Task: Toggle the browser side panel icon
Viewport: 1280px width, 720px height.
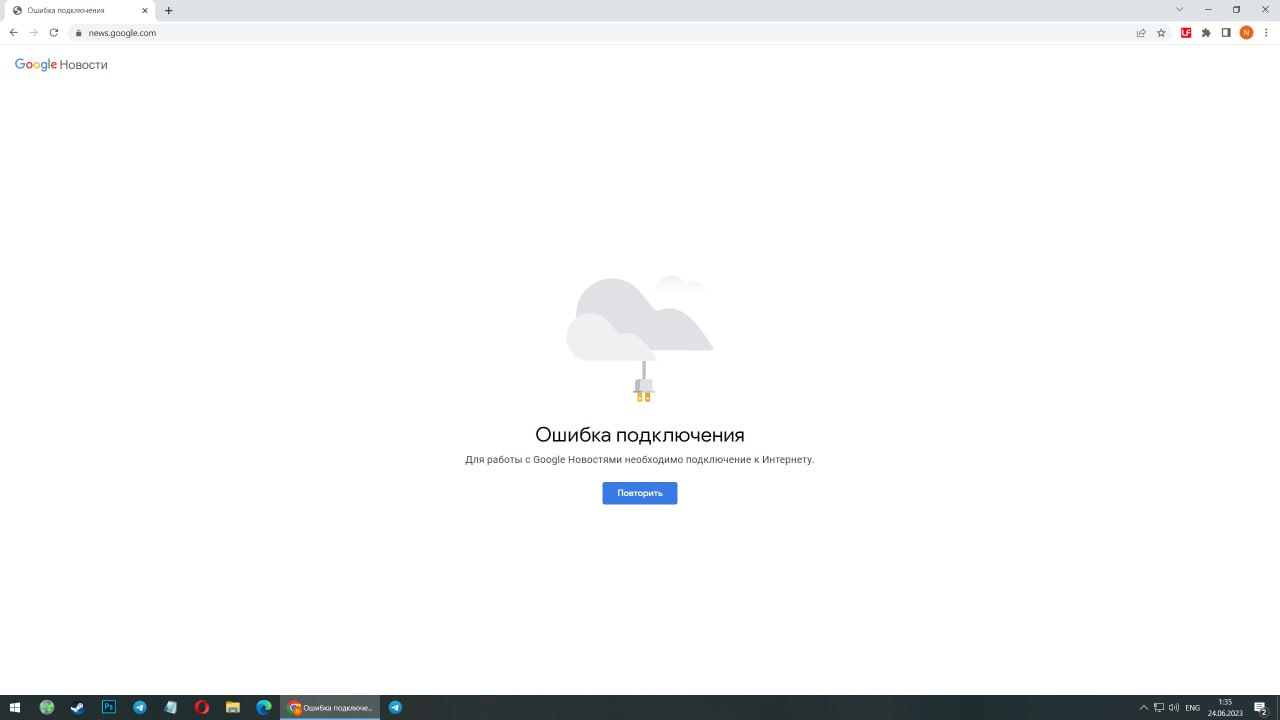Action: 1226,33
